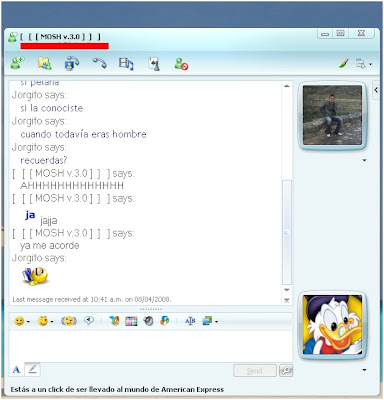This screenshot has width=384, height=400.
Task: Click the Send button
Action: tap(255, 370)
